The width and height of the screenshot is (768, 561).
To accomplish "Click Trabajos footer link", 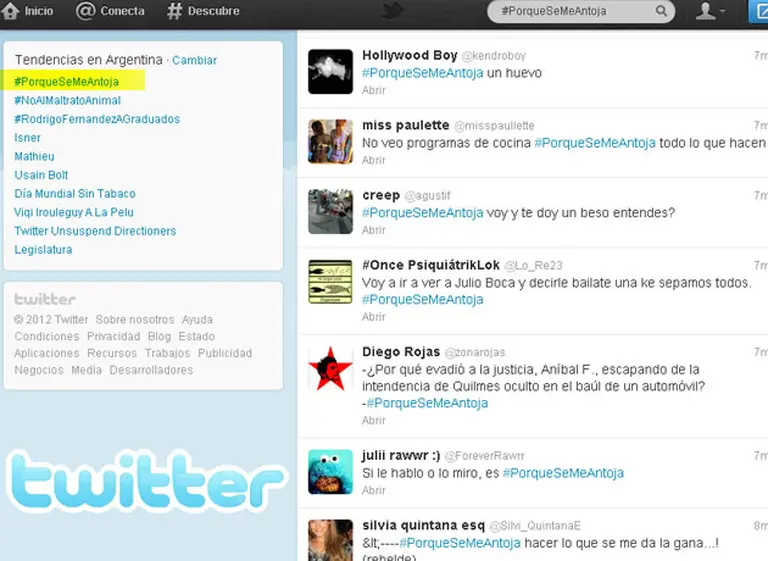I will click(x=168, y=353).
